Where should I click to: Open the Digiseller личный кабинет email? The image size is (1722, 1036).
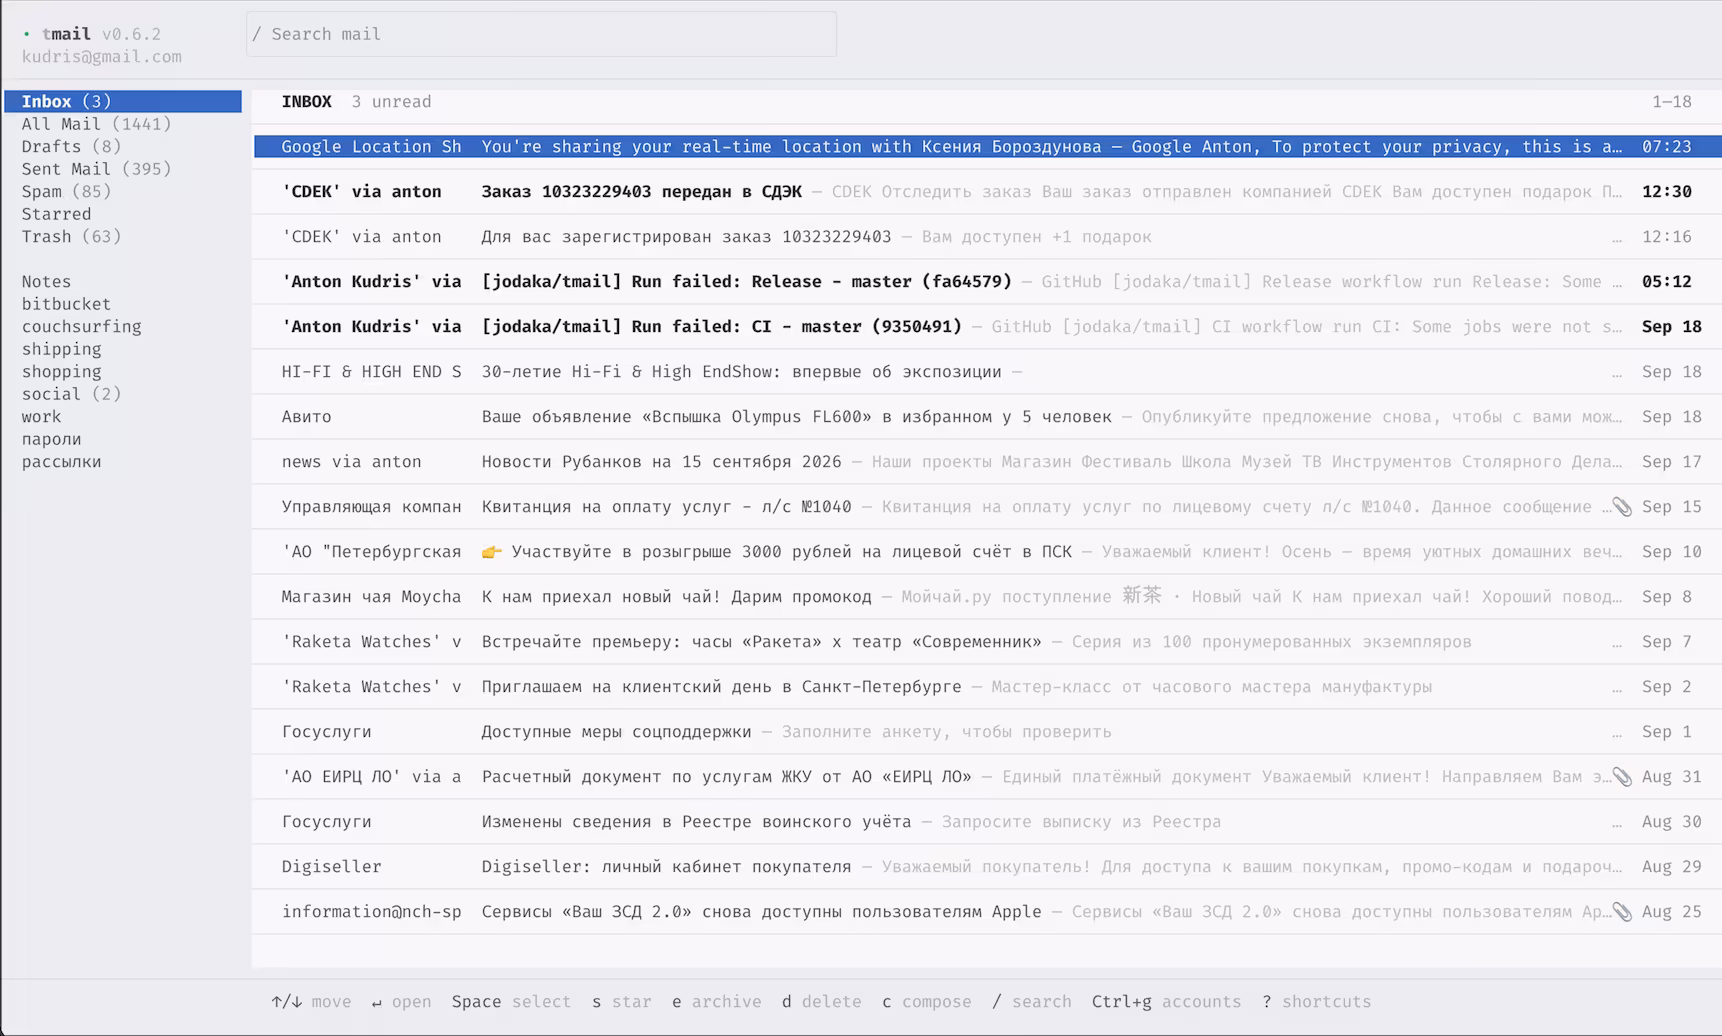pos(987,866)
